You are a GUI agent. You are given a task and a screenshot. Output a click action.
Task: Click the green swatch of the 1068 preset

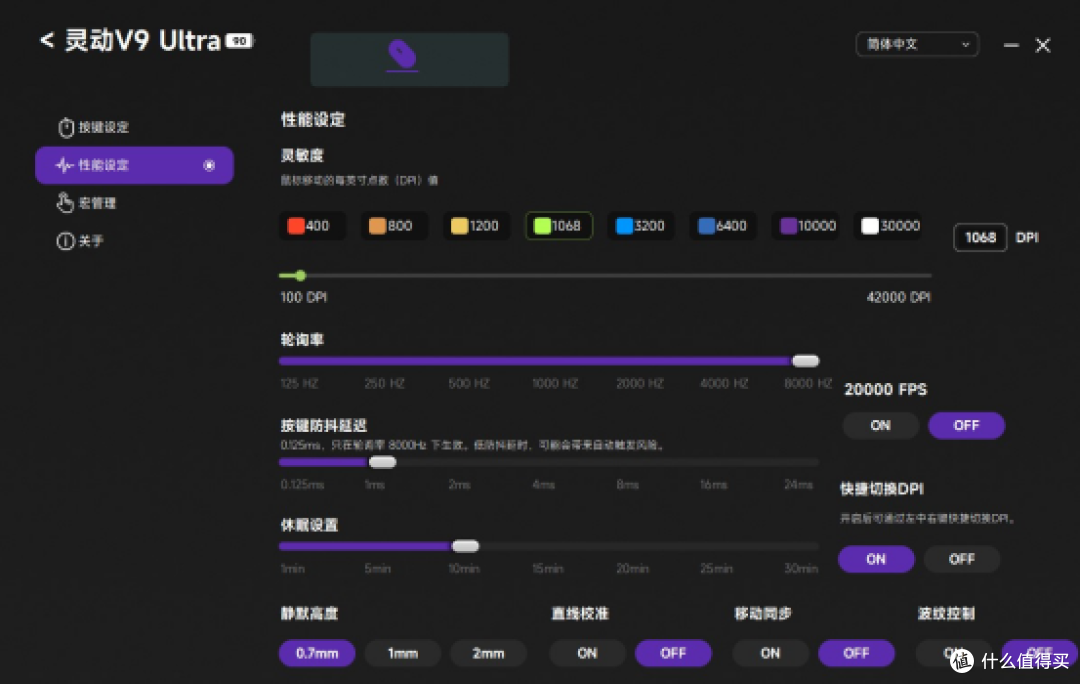click(x=543, y=226)
